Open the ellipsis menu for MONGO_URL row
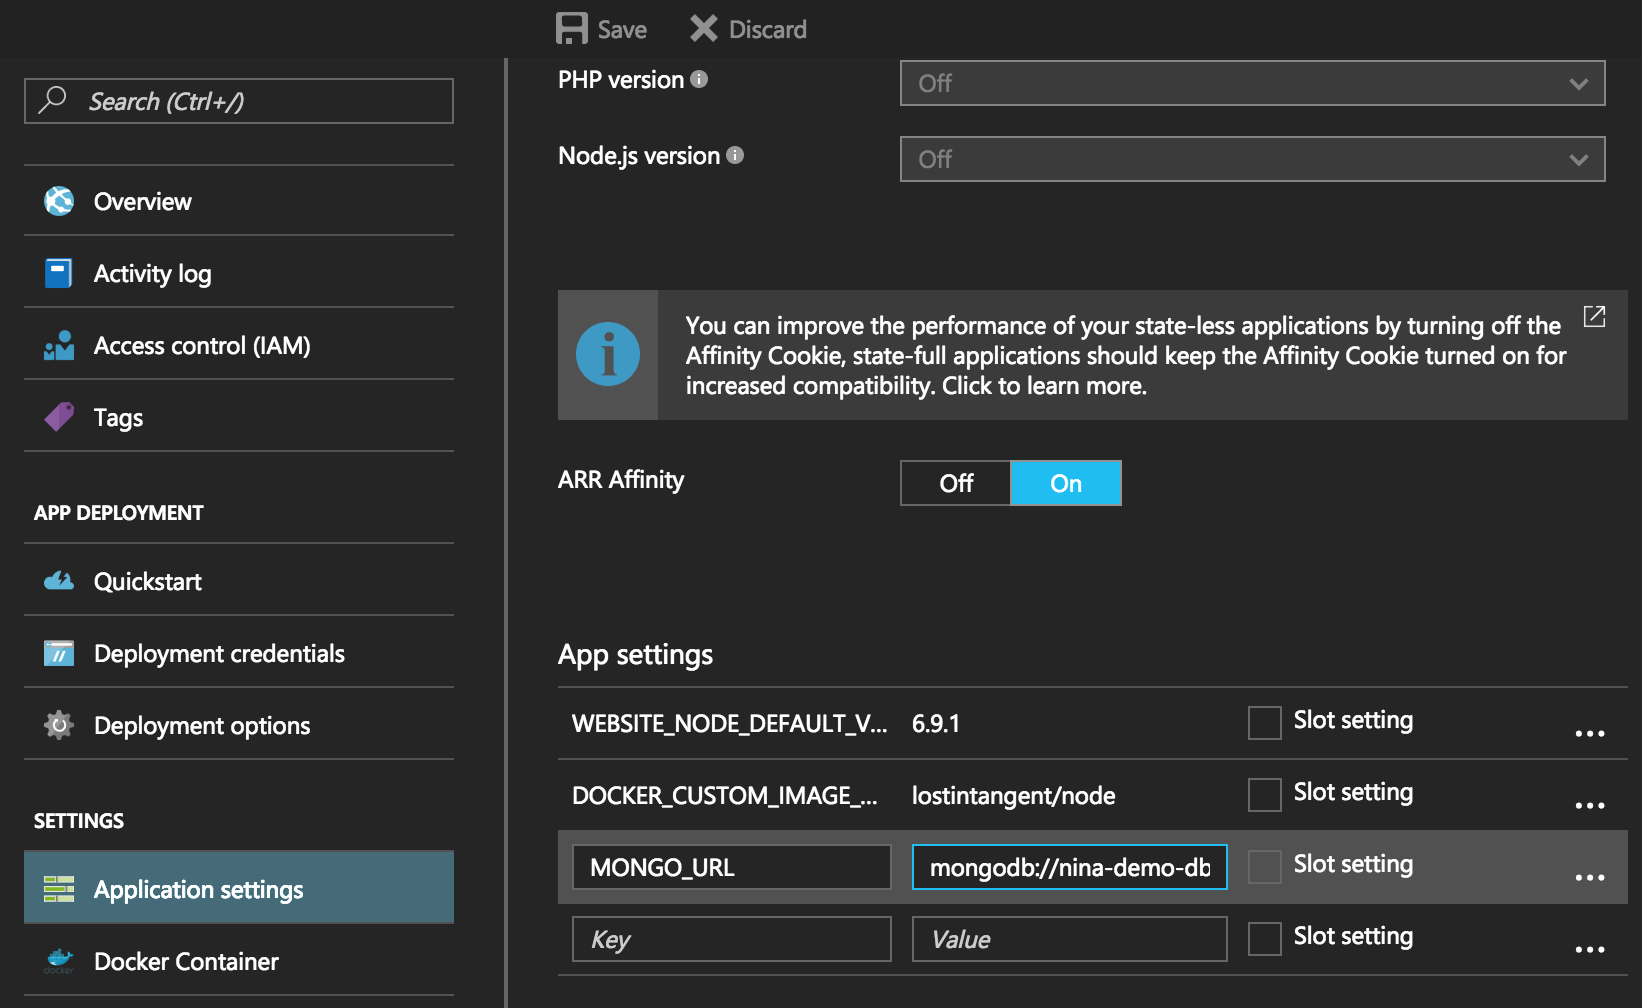The image size is (1642, 1008). (1589, 877)
